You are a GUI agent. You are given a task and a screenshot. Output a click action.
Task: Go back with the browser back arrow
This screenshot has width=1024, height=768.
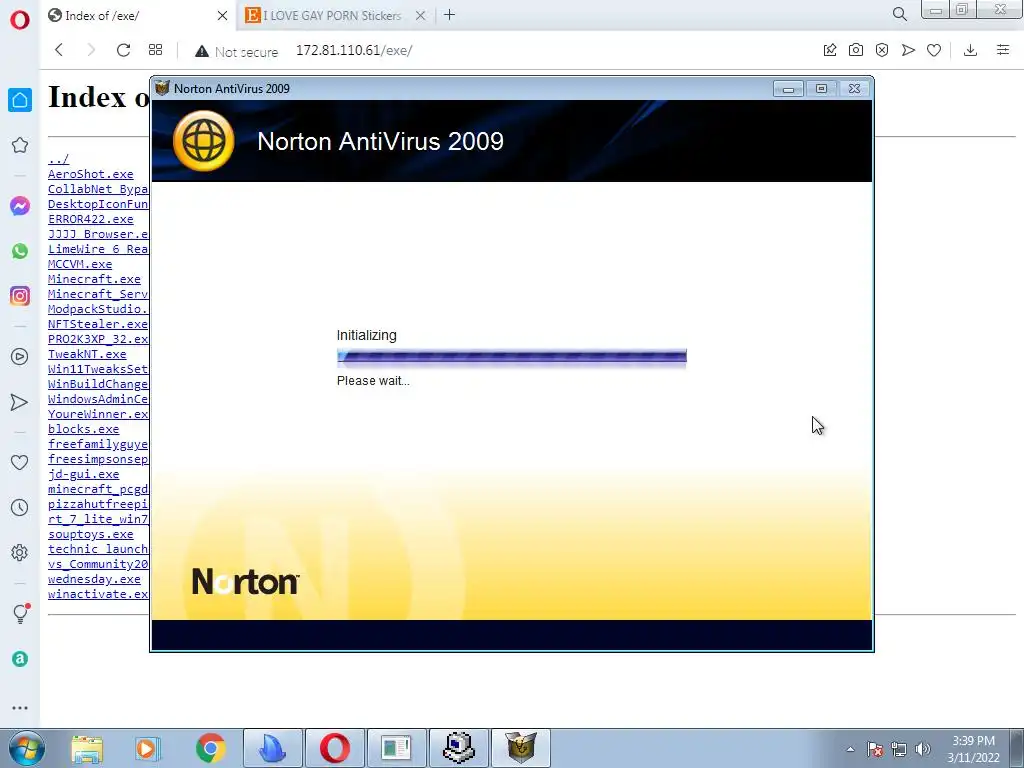pyautogui.click(x=59, y=50)
